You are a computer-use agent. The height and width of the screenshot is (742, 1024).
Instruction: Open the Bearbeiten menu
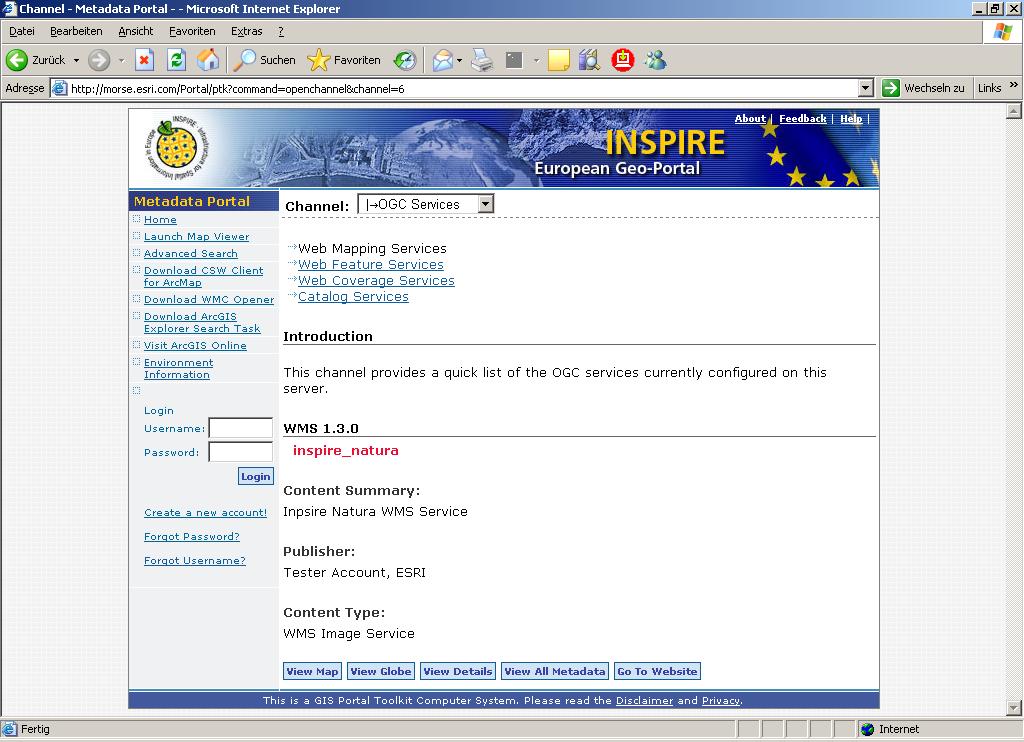pyautogui.click(x=76, y=31)
